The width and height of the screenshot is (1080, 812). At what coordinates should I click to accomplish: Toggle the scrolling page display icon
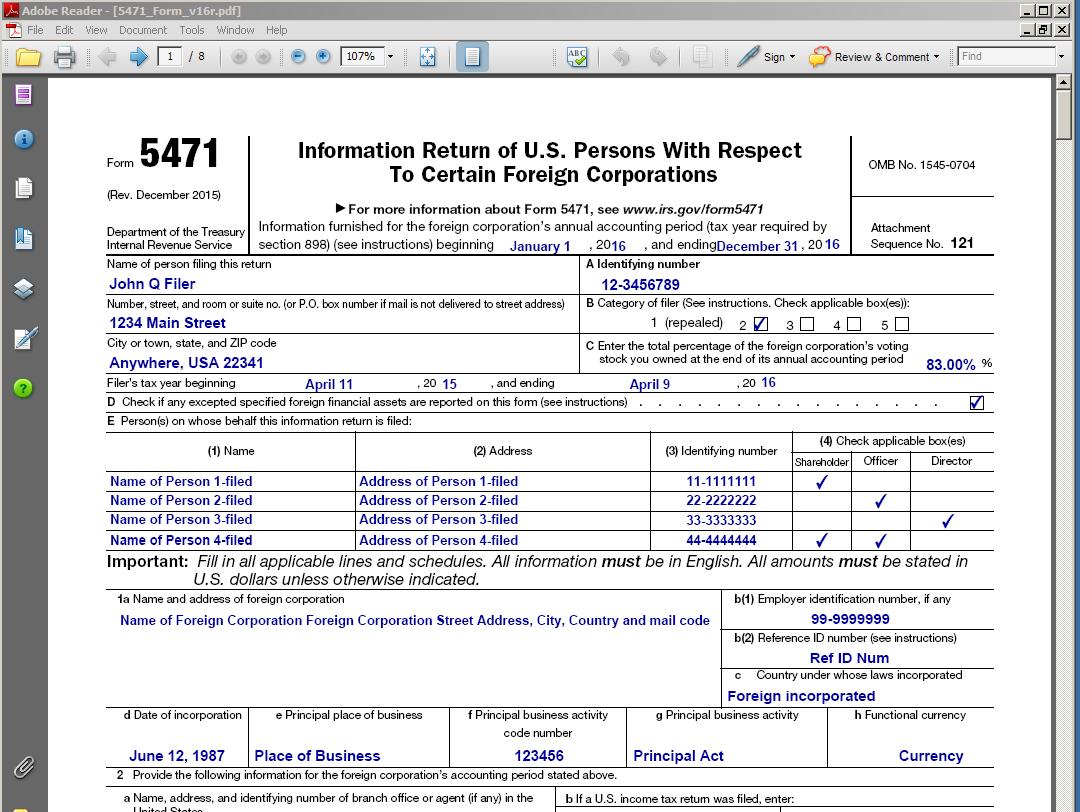point(472,56)
